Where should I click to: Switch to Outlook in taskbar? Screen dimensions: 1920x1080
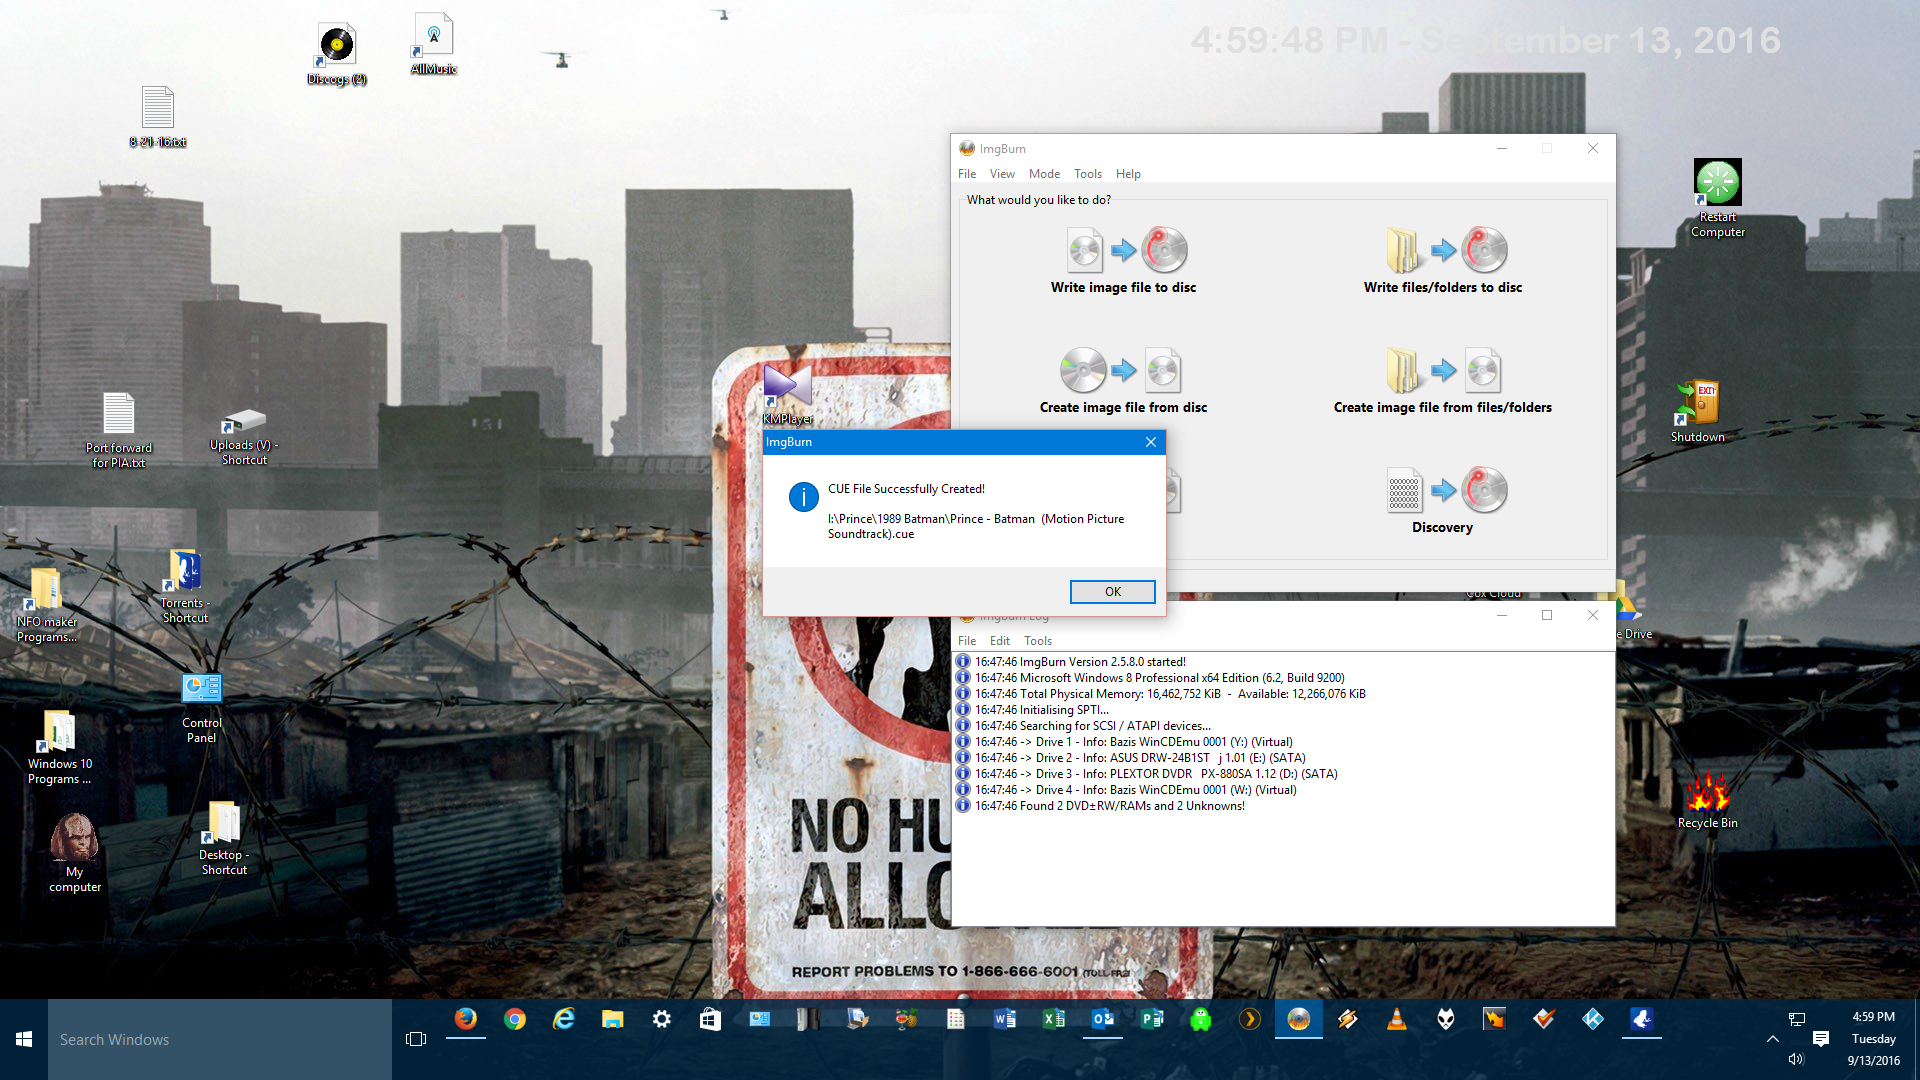pos(1102,1019)
